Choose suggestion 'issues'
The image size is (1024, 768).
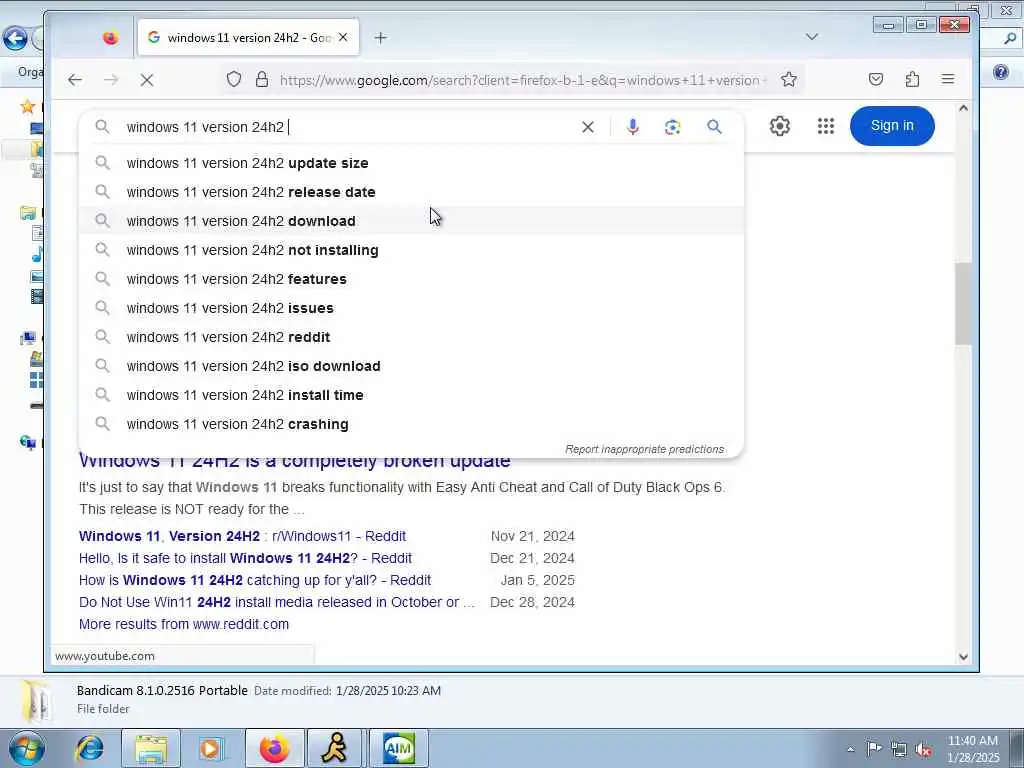tap(411, 308)
